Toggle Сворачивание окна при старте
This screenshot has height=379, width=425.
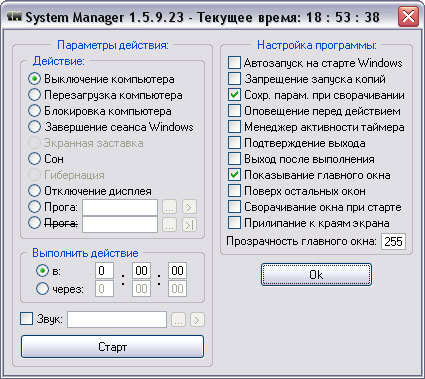pyautogui.click(x=234, y=207)
